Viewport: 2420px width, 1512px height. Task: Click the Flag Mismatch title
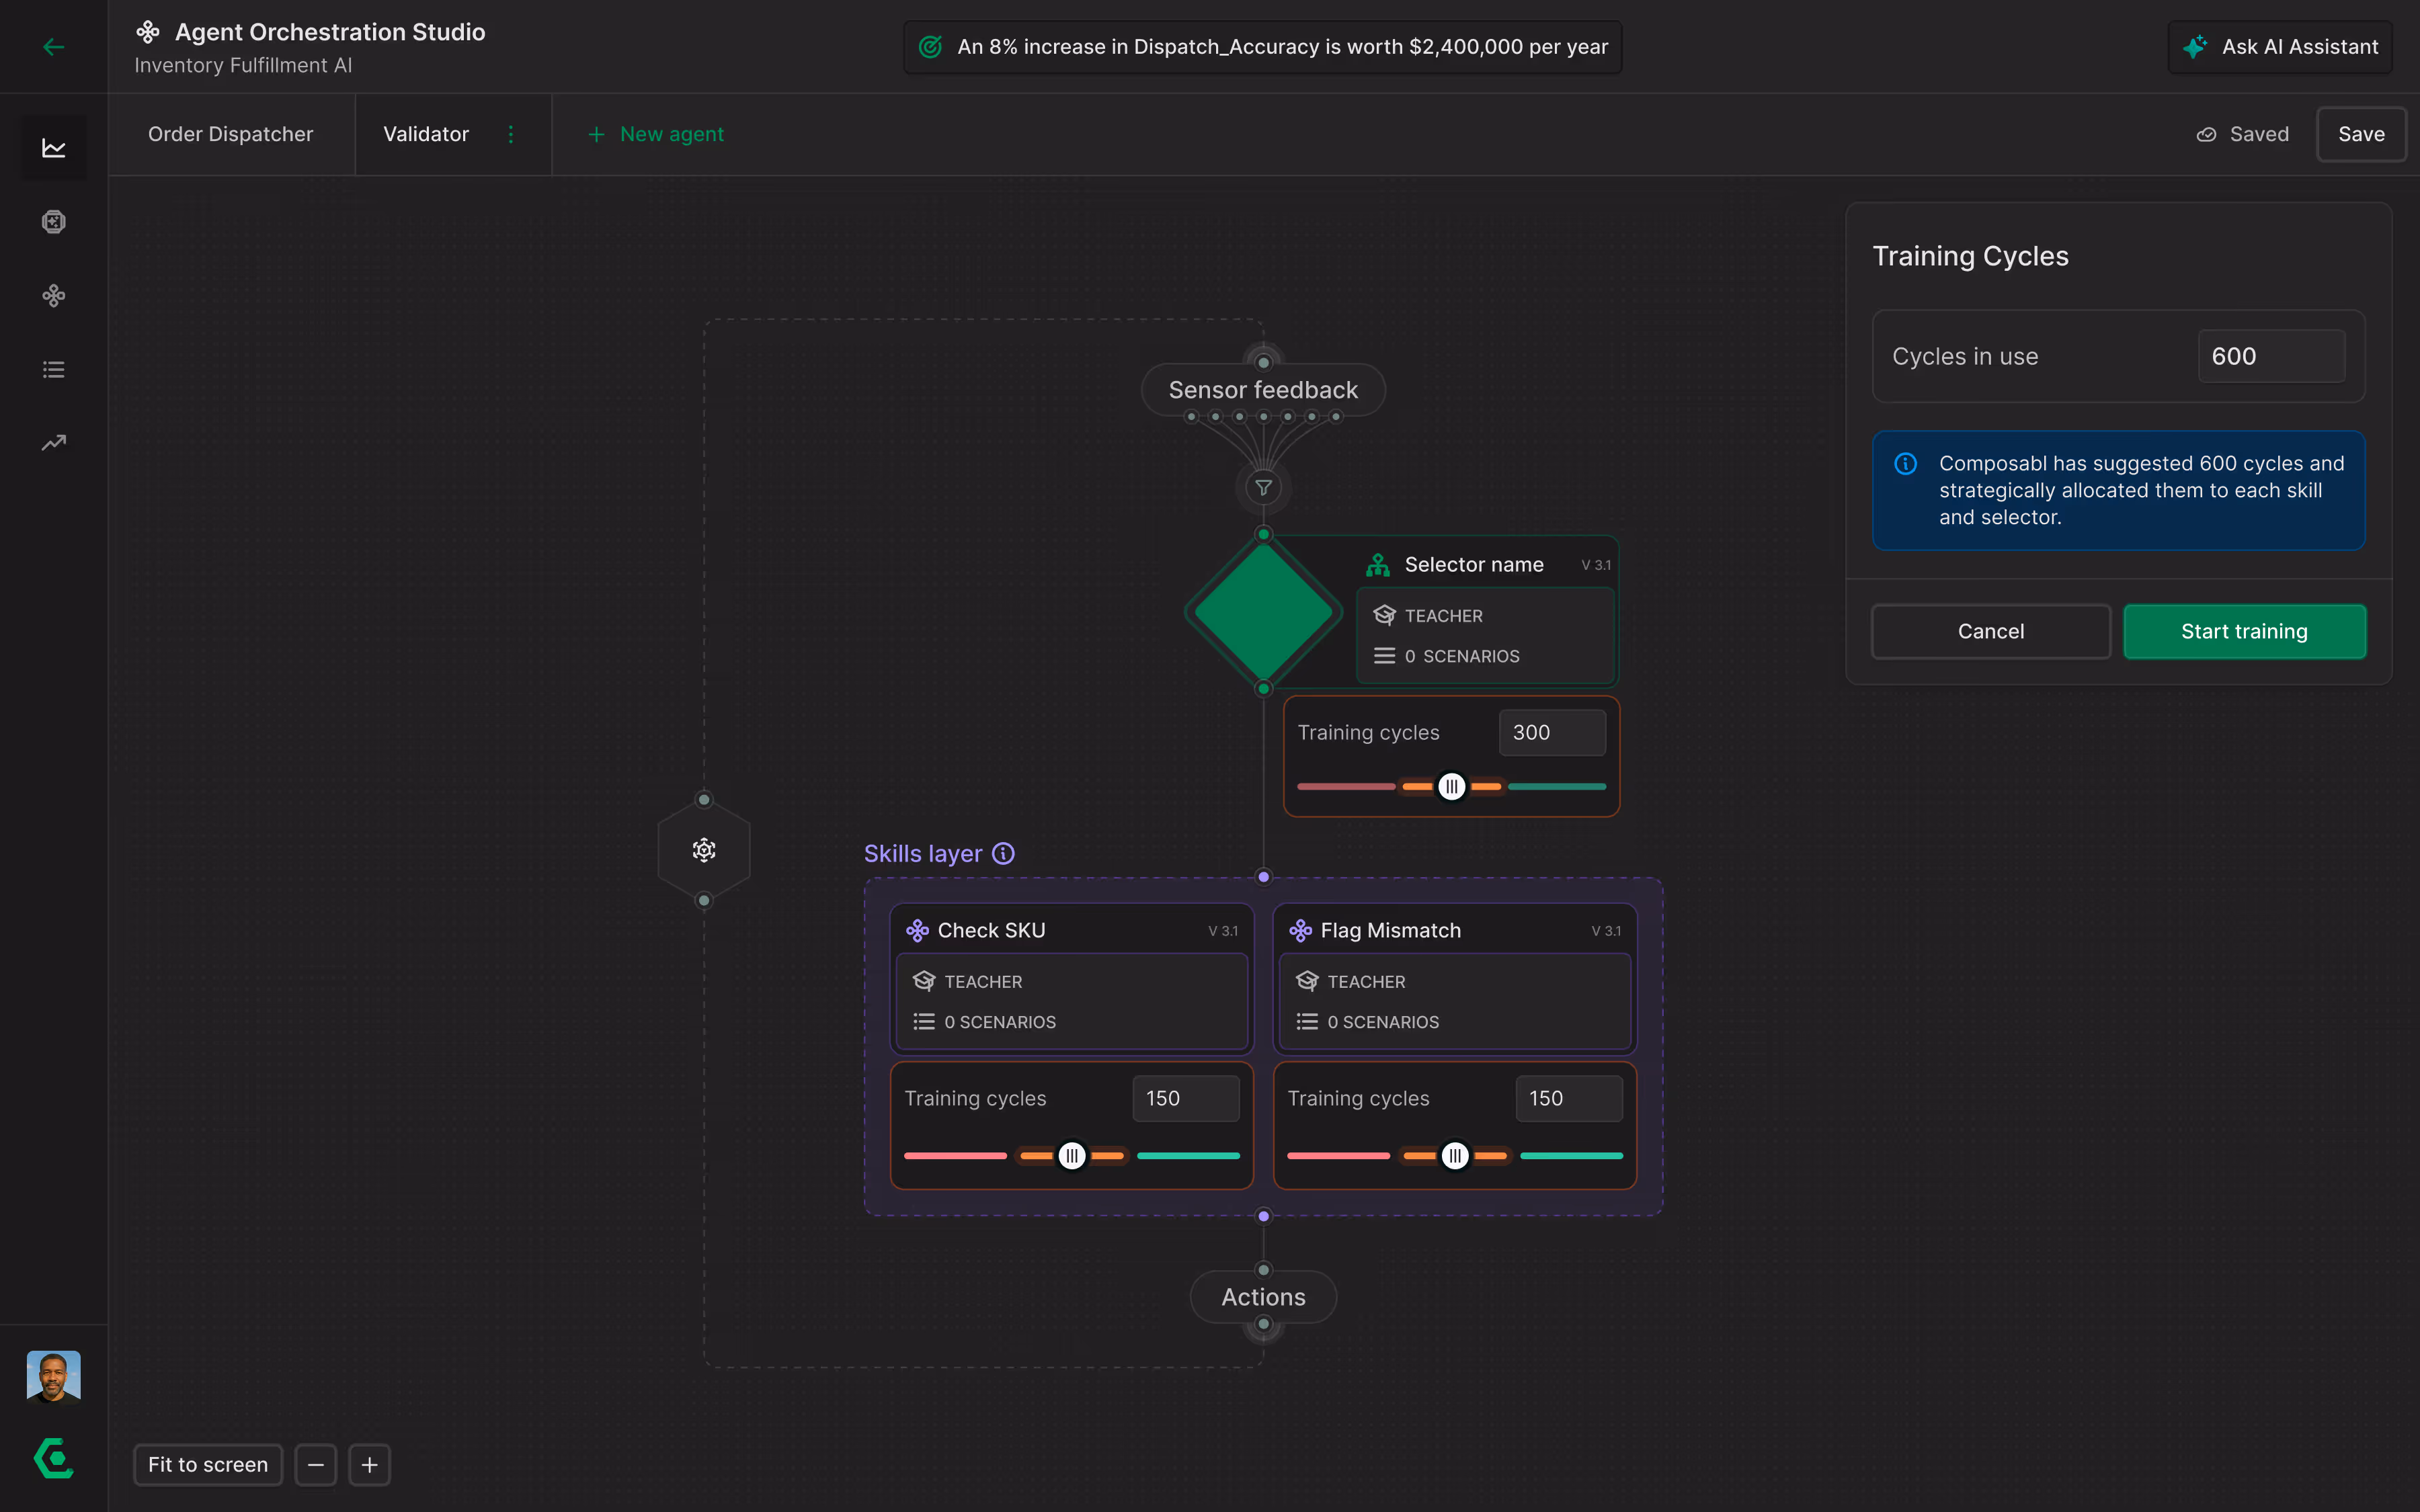(x=1390, y=931)
